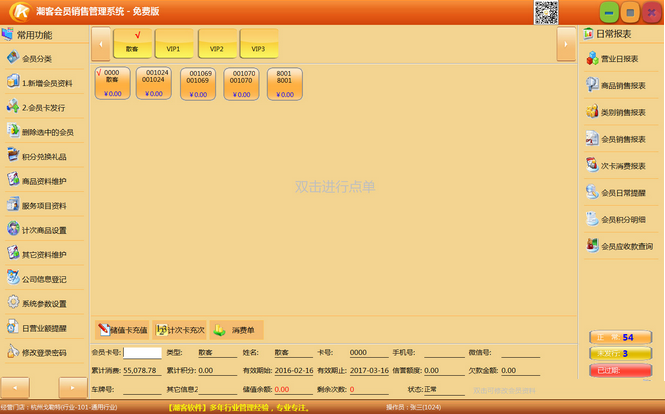Click 经营门店 status bar entry
665x414 pixels.
[59, 408]
